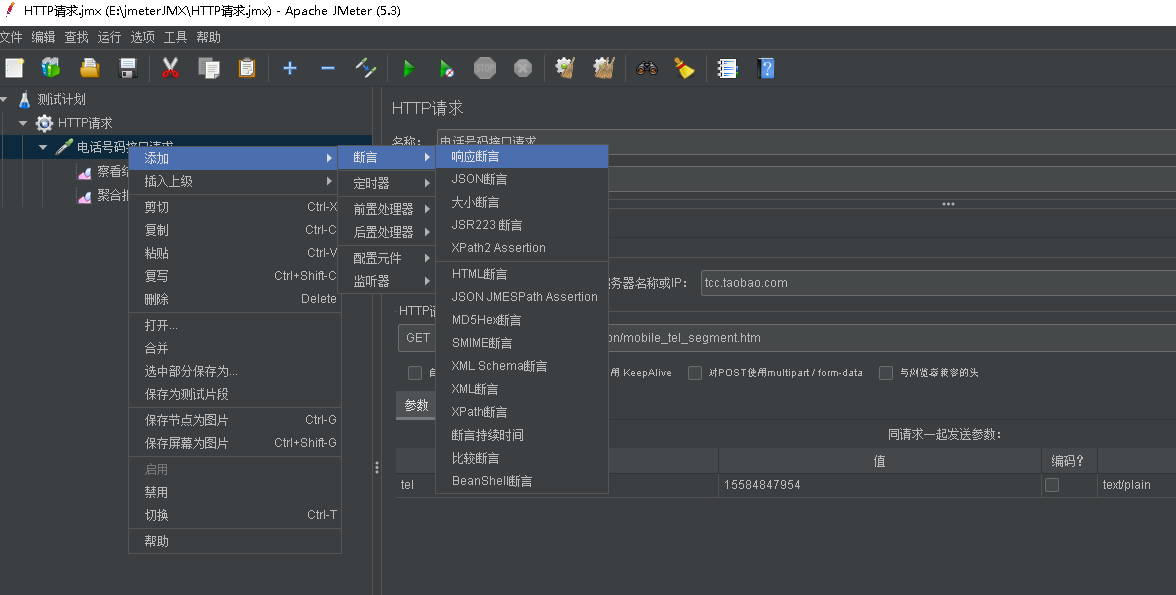
Task: Click the 值 column header
Action: click(880, 461)
